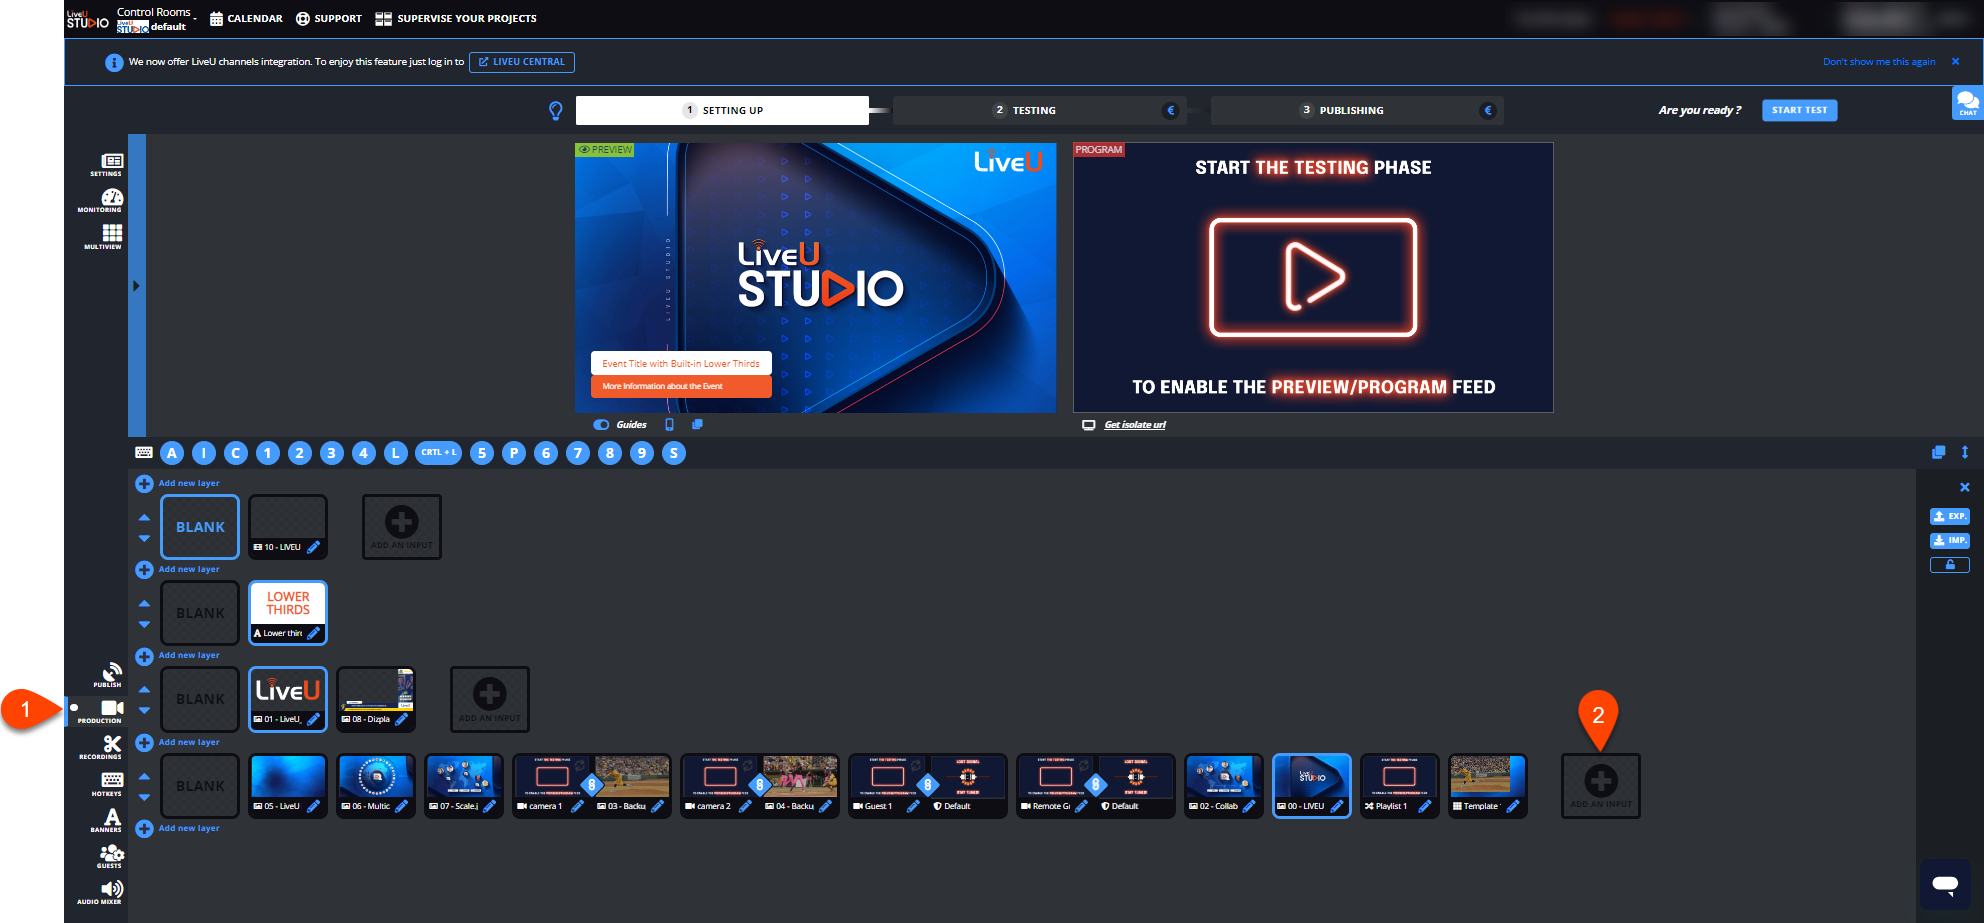
Task: Open the support chat bubble at bottom right
Action: (1945, 884)
